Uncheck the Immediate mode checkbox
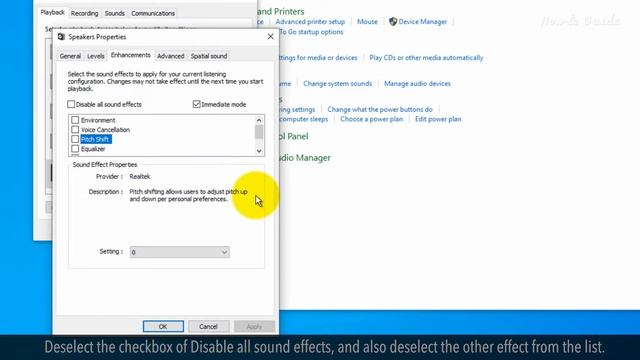Viewport: 640px width, 360px height. pos(196,104)
